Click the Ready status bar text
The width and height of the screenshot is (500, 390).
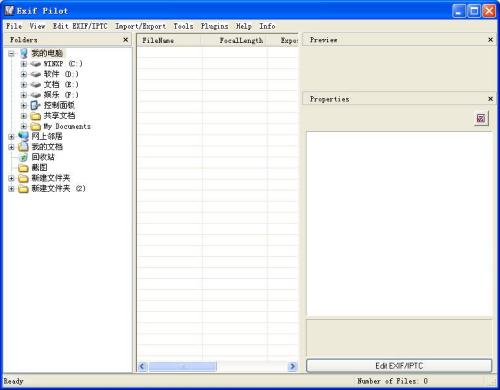click(x=13, y=381)
